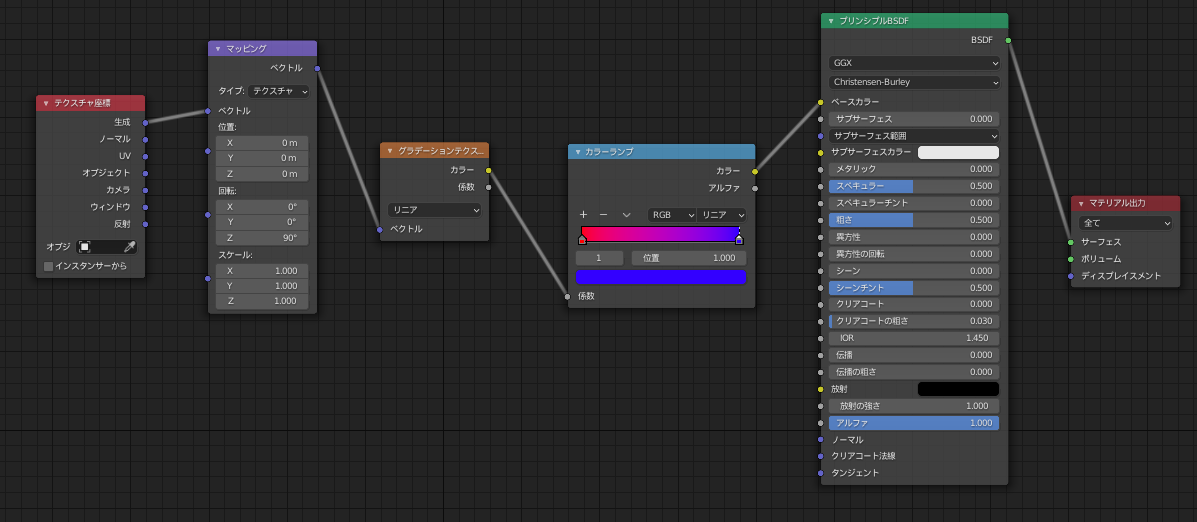Open the GGX distribution dropdown

(x=914, y=63)
